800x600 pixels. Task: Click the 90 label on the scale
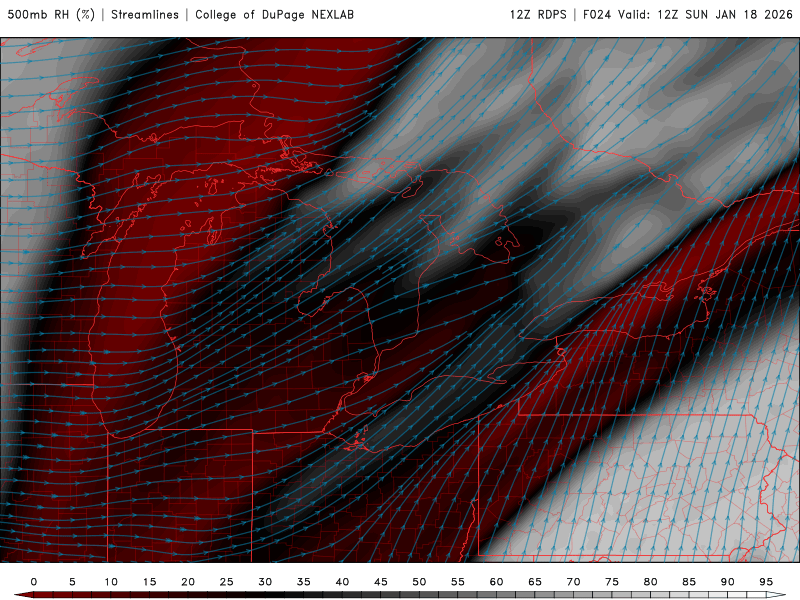[727, 582]
